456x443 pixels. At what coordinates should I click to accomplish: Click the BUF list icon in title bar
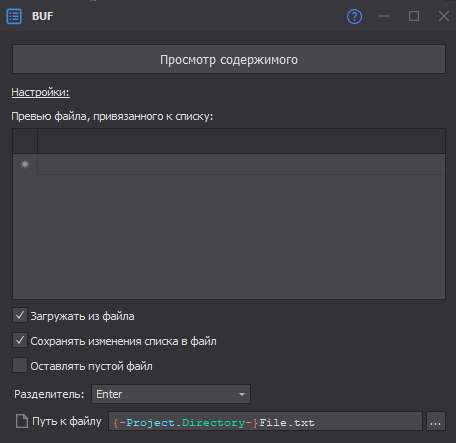pyautogui.click(x=14, y=16)
